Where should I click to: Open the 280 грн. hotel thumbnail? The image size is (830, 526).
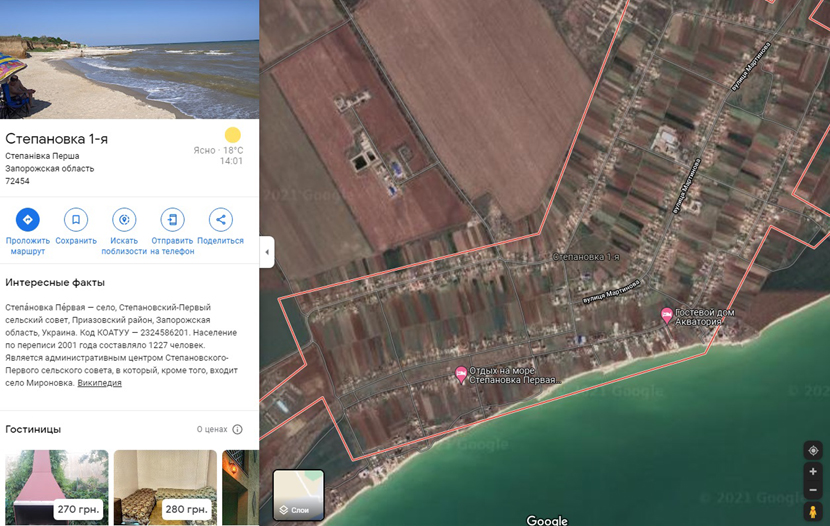[x=165, y=487]
